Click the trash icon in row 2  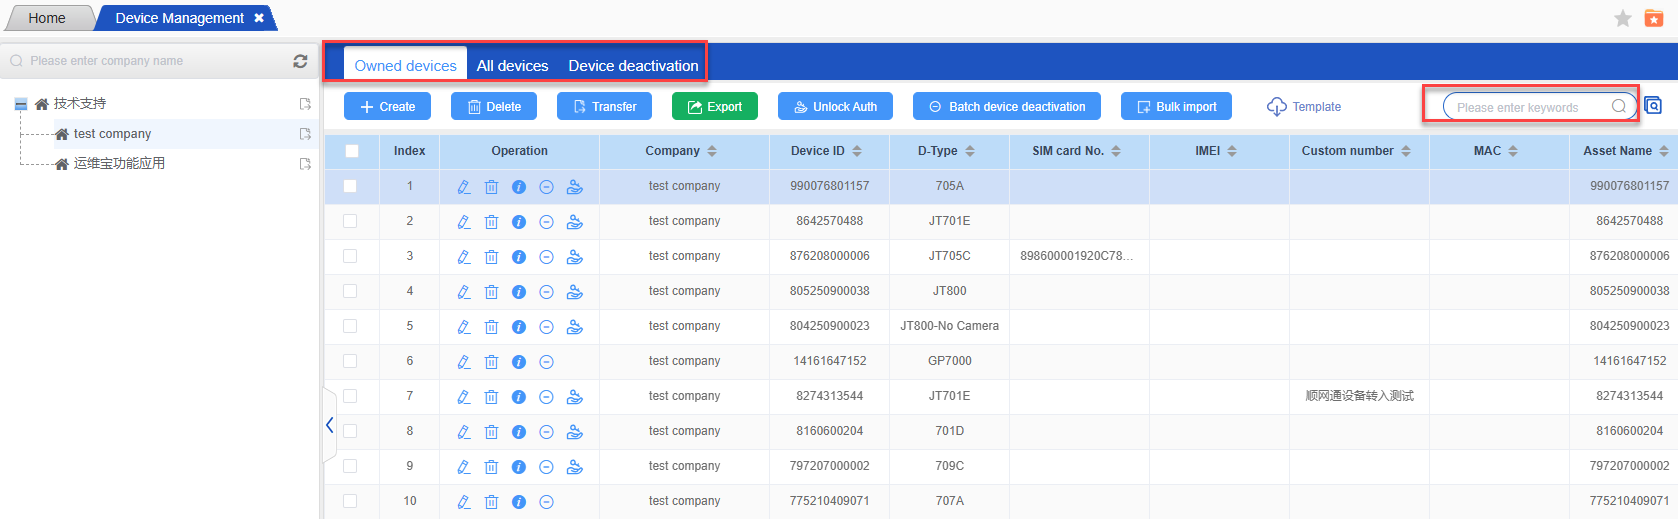pyautogui.click(x=491, y=222)
